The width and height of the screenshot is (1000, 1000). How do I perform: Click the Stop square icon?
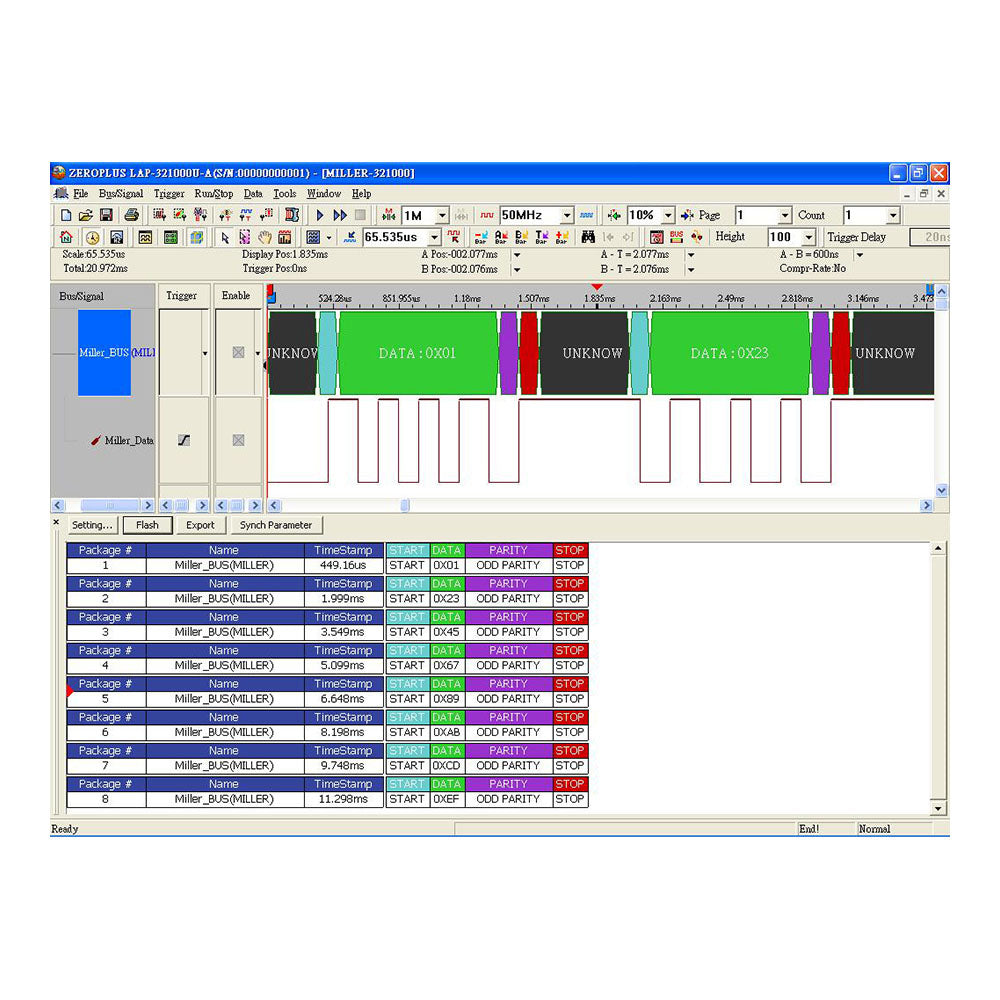pos(360,216)
